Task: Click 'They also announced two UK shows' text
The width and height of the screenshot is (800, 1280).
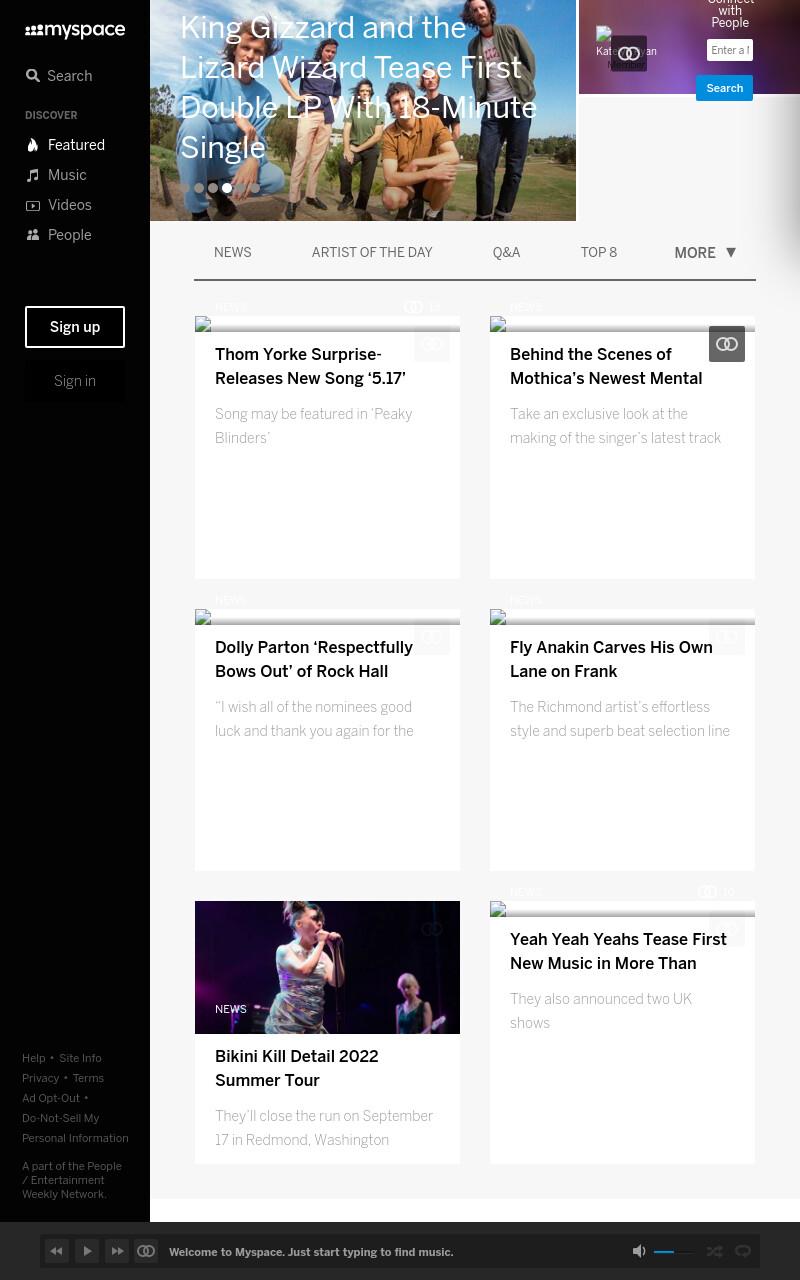Action: pyautogui.click(x=601, y=1011)
